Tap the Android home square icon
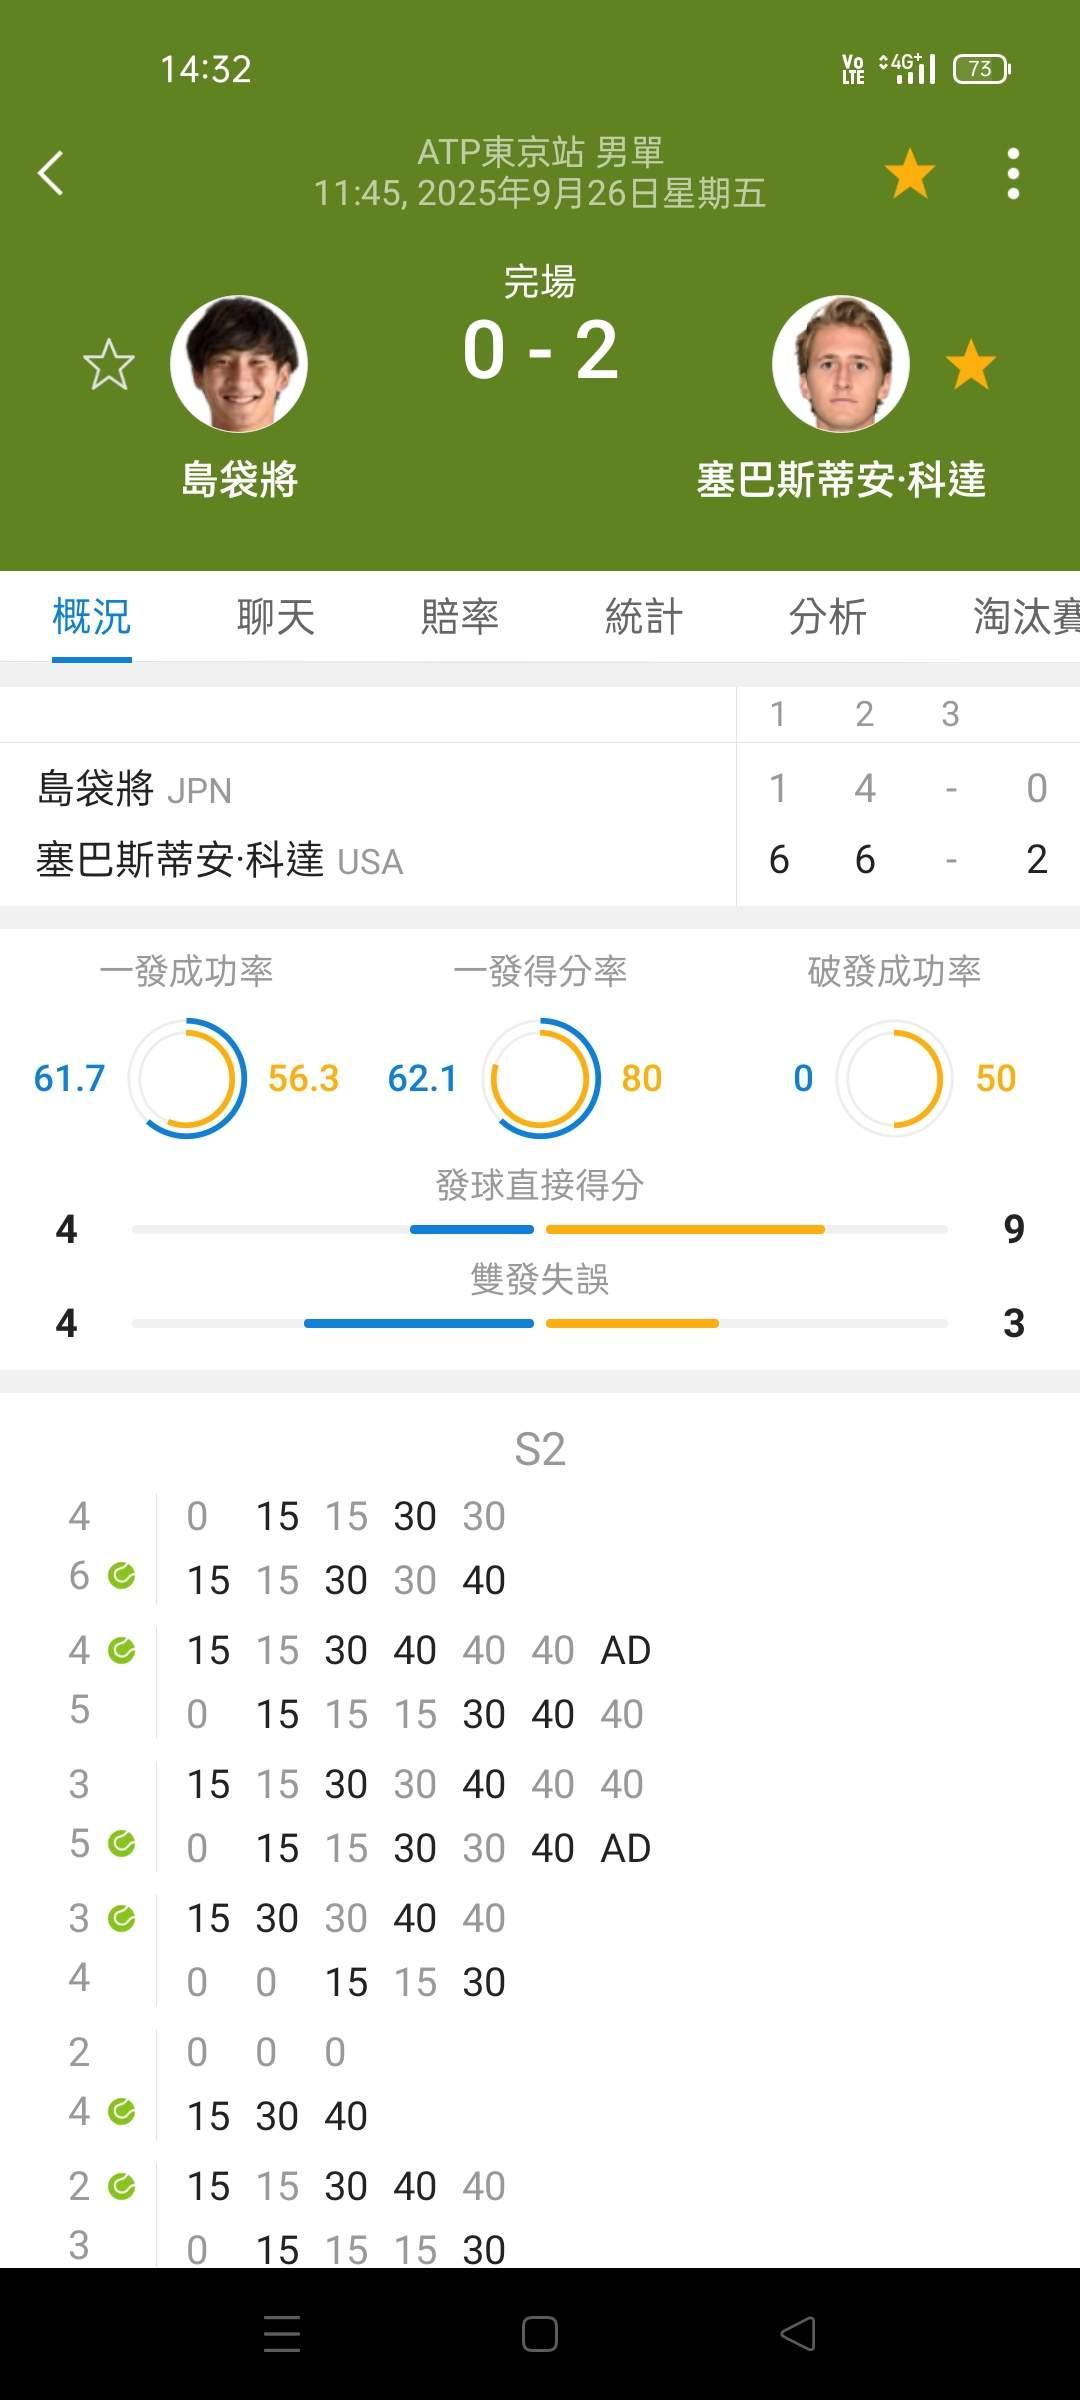Viewport: 1080px width, 2400px height. point(540,2334)
